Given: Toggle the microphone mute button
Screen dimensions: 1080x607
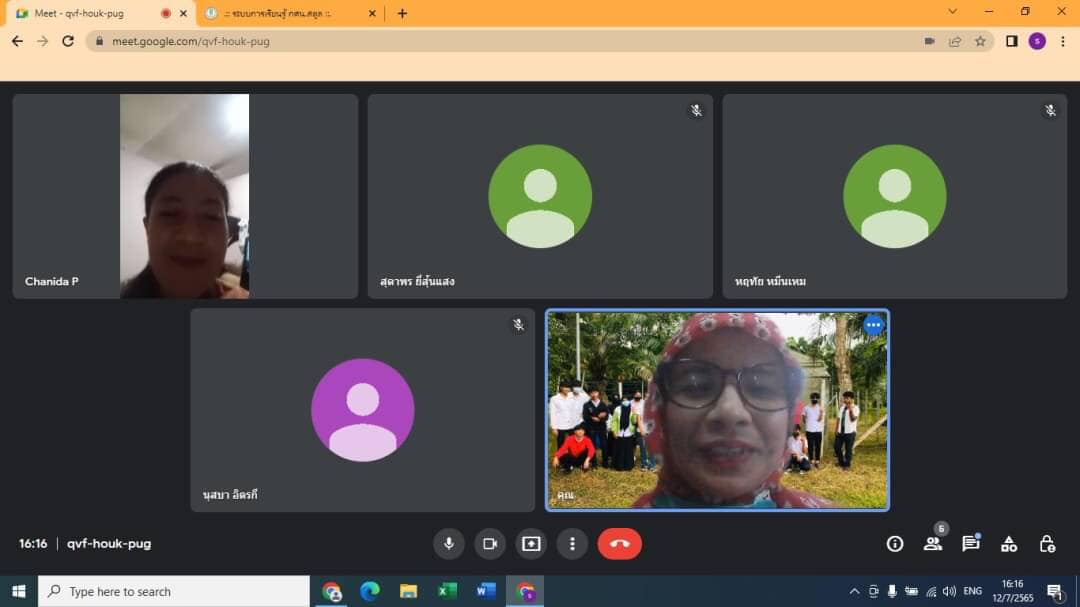Looking at the screenshot, I should (x=448, y=544).
